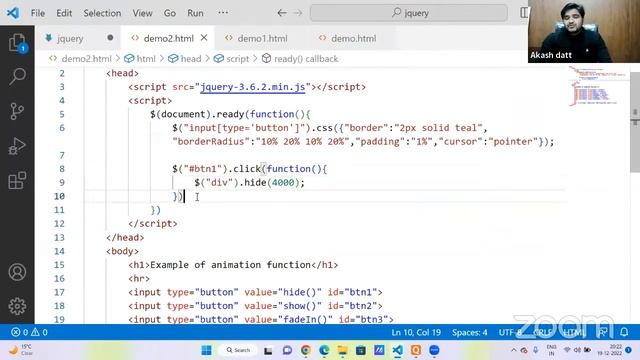Screen dimensions: 640x360
Task: Open the Search view in activity bar
Action: pyautogui.click(x=17, y=76)
